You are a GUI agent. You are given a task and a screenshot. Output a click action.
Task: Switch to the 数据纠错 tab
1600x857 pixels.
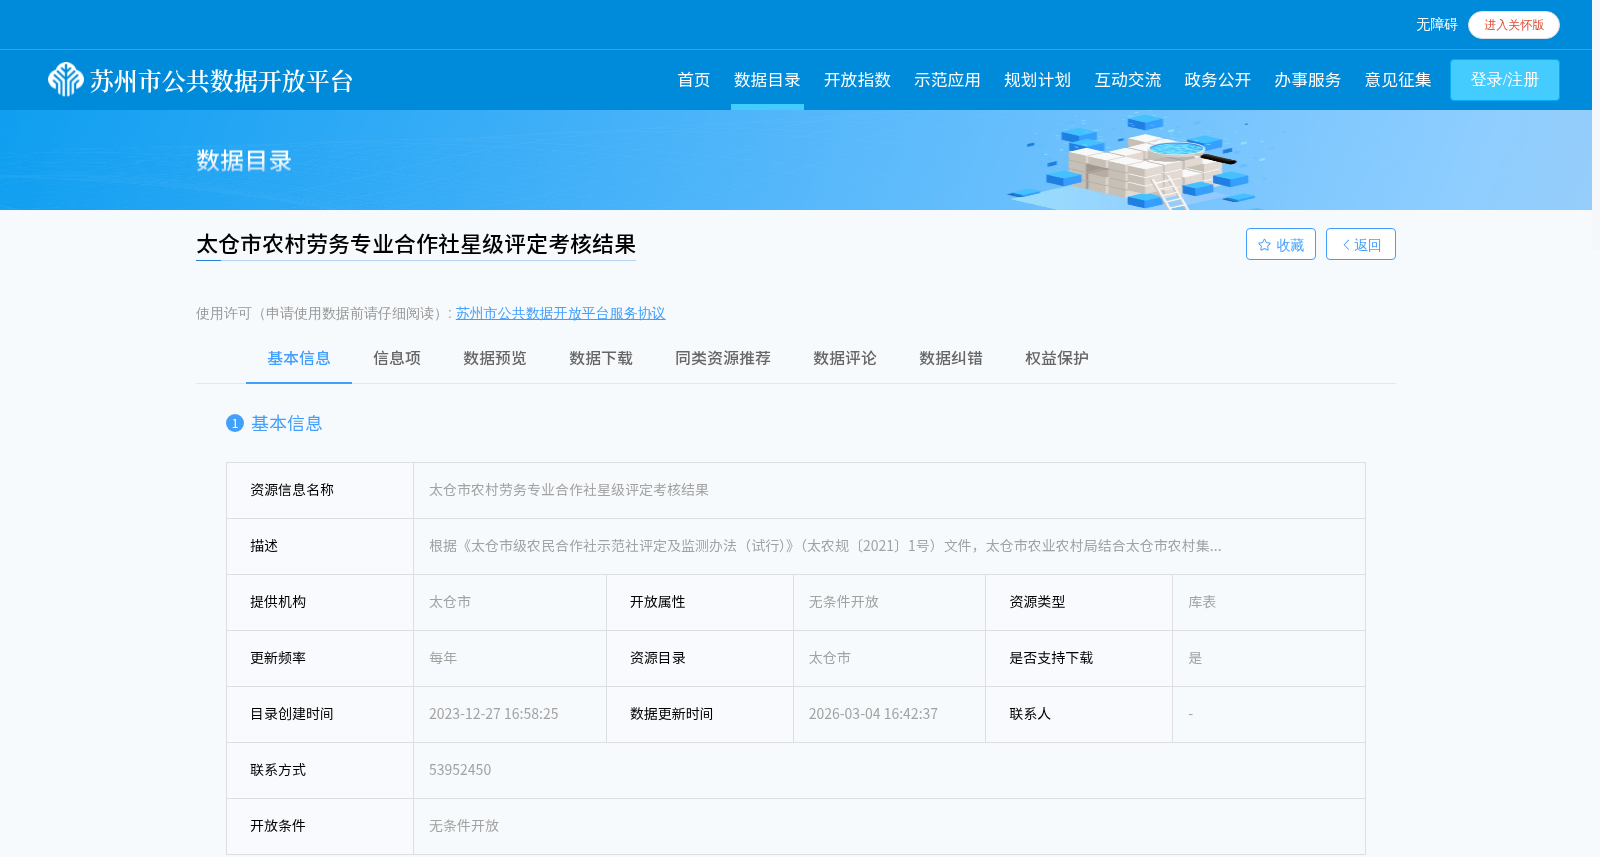point(950,358)
